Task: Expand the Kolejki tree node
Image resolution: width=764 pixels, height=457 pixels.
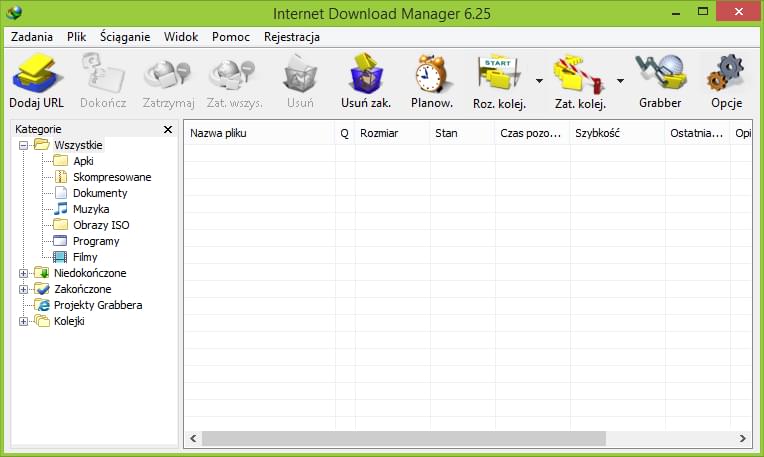Action: 24,321
